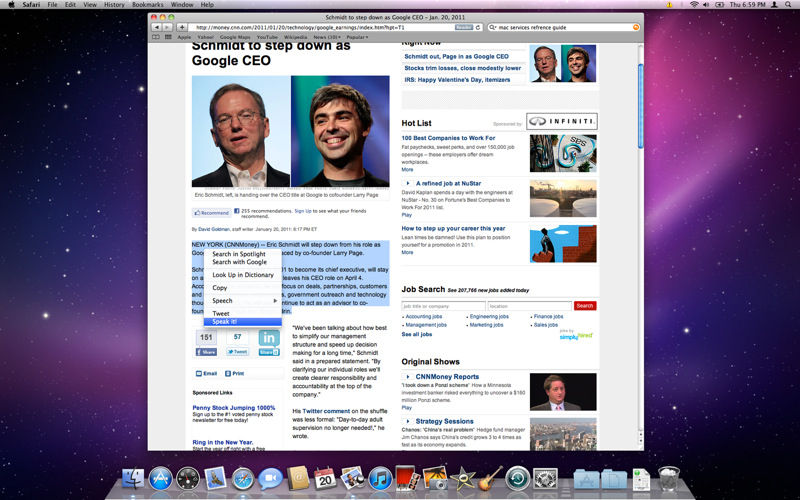800x500 pixels.
Task: Choose Search with Google in context menu
Action: [x=242, y=262]
